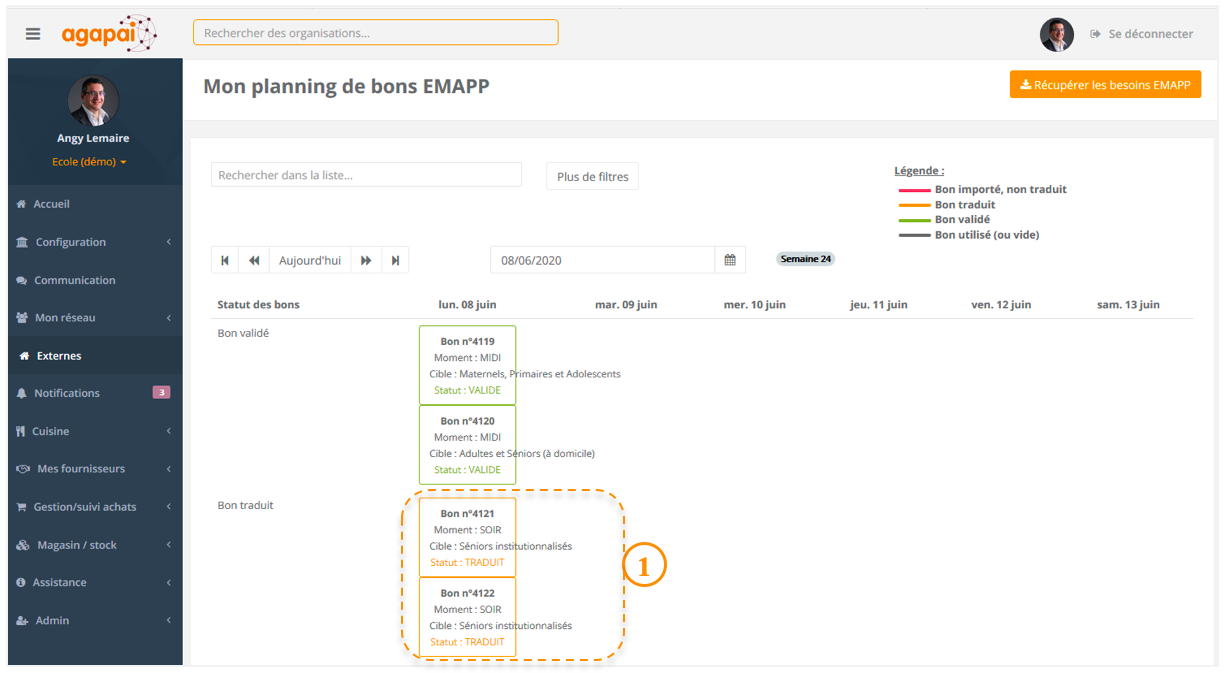Focus the Rechercher dans la liste field
Viewport: 1224px width, 673px height.
point(366,175)
